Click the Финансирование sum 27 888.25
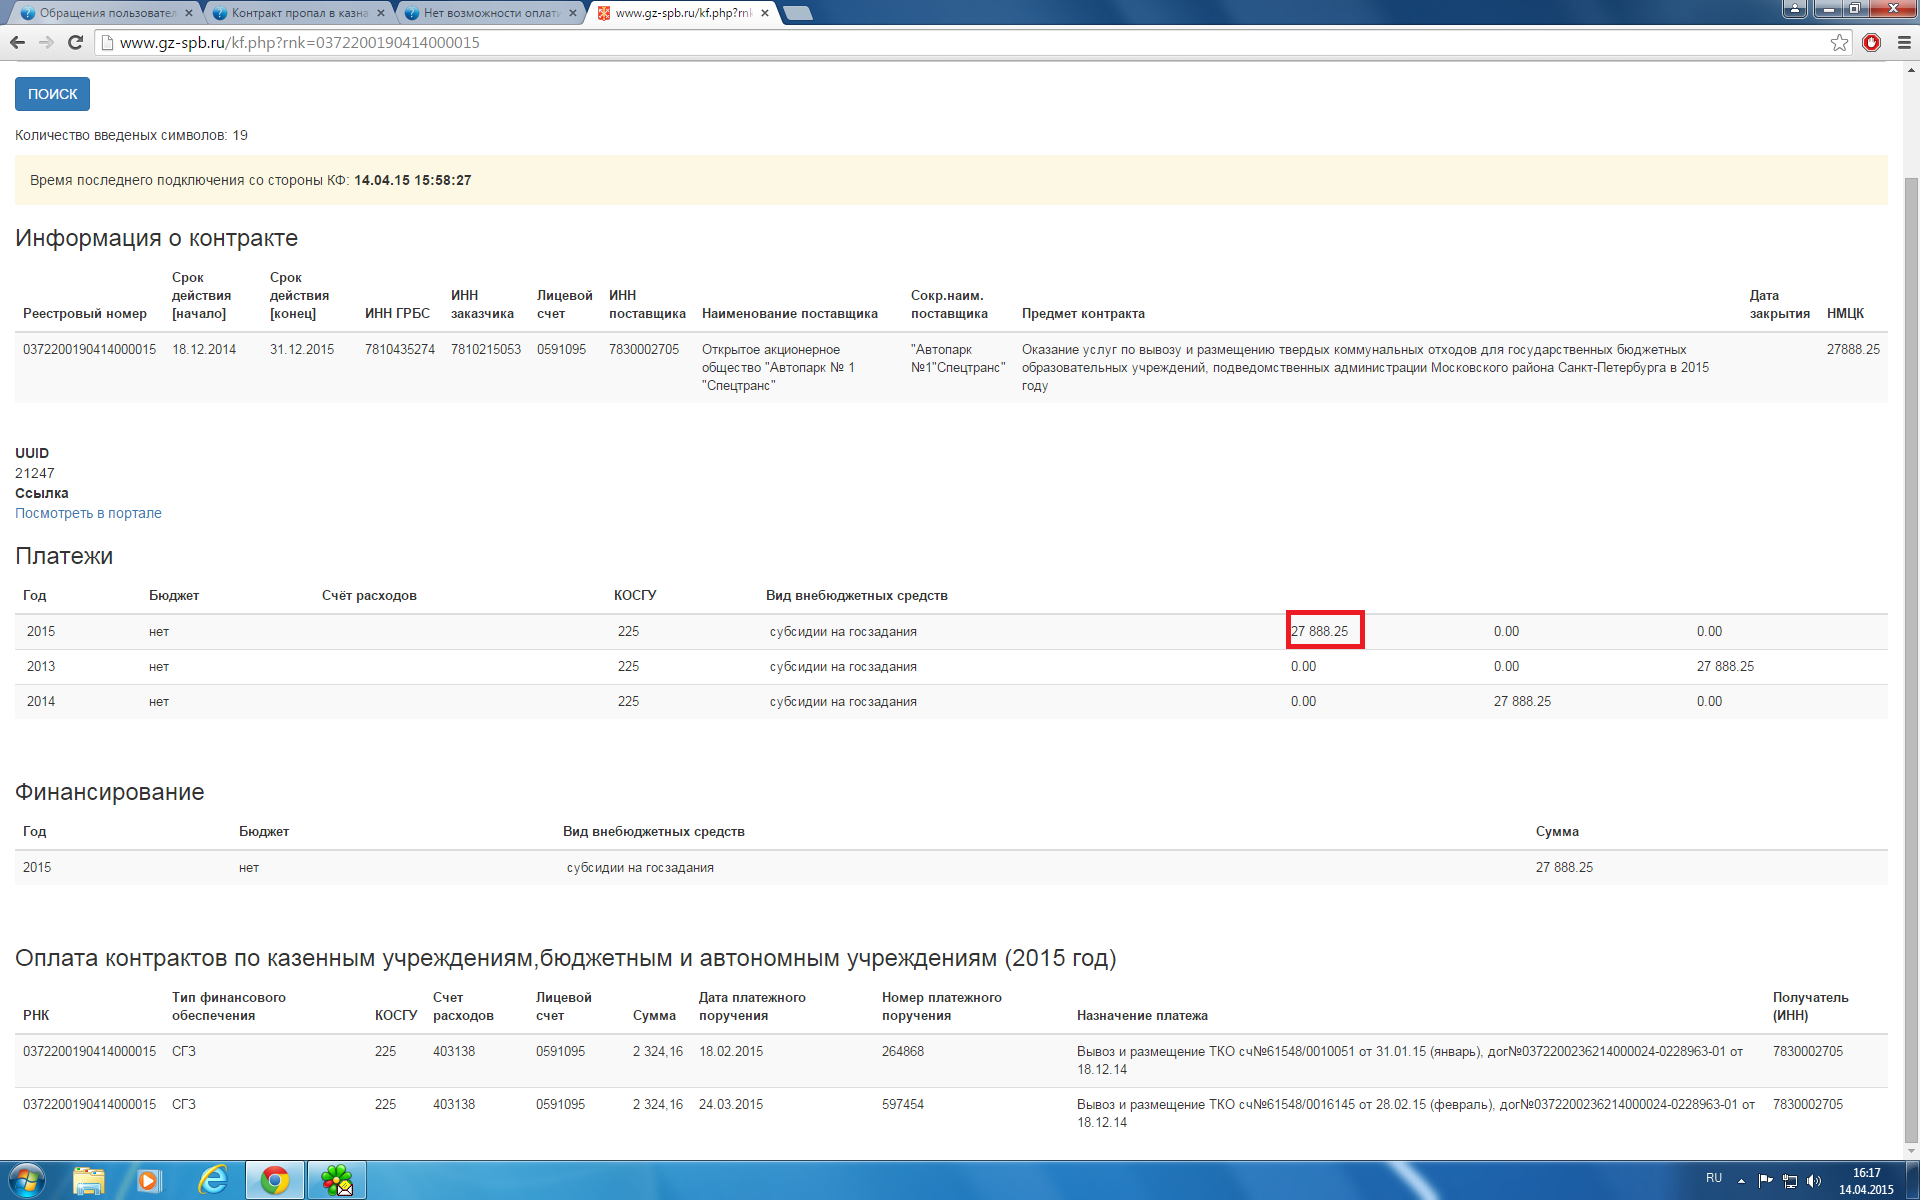 pos(1564,867)
